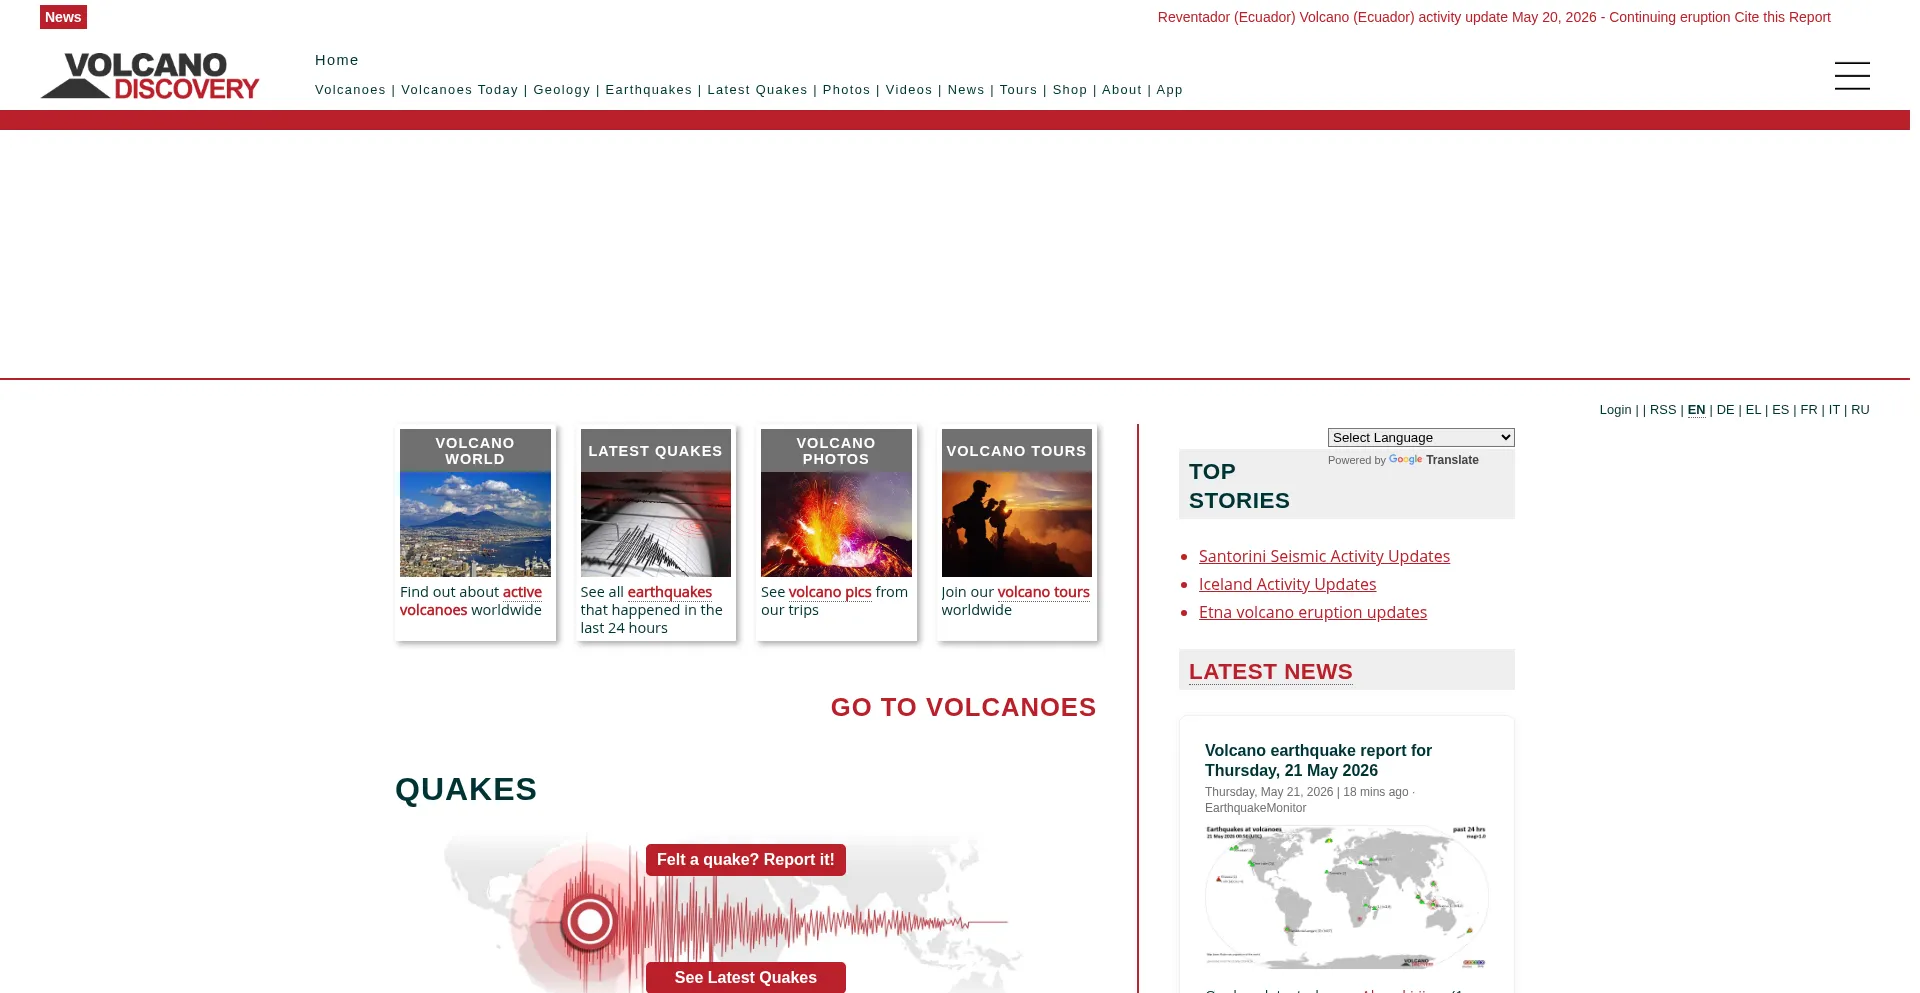Viewport: 1920px width, 993px height.
Task: Open News in the navigation bar
Action: coord(966,90)
